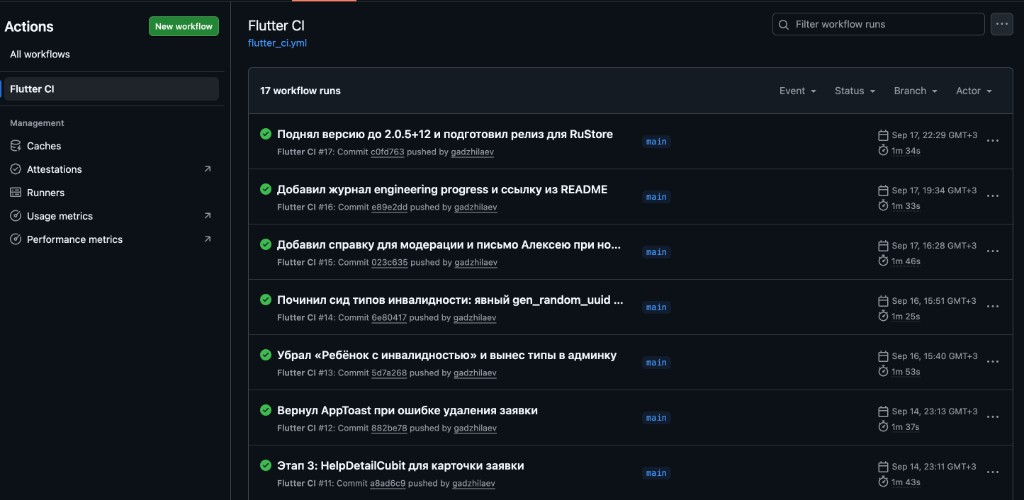Click the '17 workflow runs' count text
The image size is (1024, 500).
(x=300, y=91)
